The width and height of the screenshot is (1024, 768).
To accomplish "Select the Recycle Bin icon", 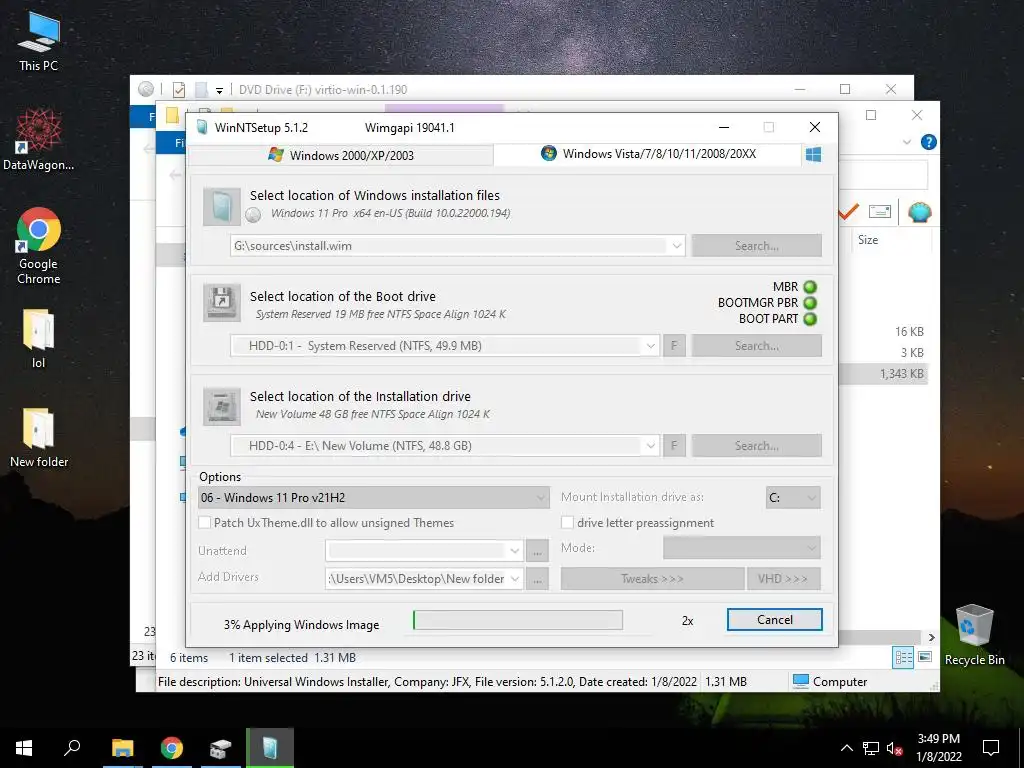I will pyautogui.click(x=974, y=635).
